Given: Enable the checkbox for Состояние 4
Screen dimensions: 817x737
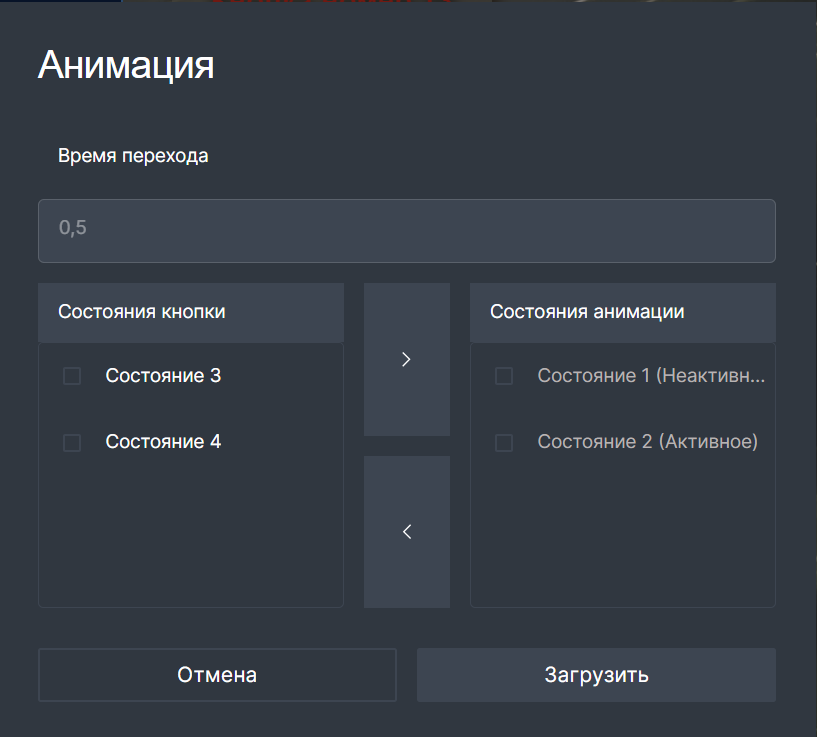Looking at the screenshot, I should (x=71, y=441).
